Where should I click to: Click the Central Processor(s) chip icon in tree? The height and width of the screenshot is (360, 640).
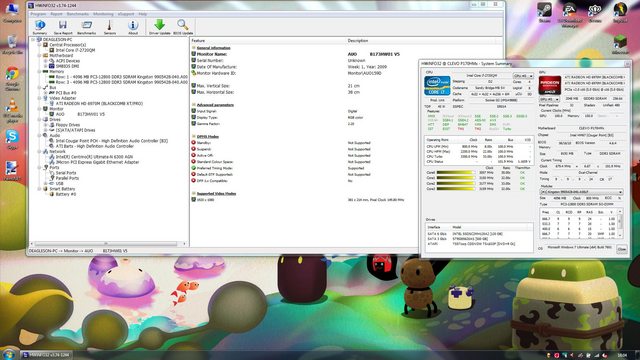45,45
